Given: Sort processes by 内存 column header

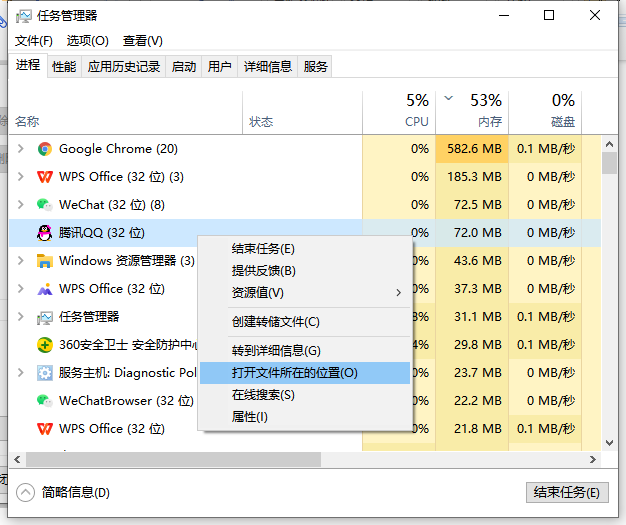Looking at the screenshot, I should coord(489,121).
